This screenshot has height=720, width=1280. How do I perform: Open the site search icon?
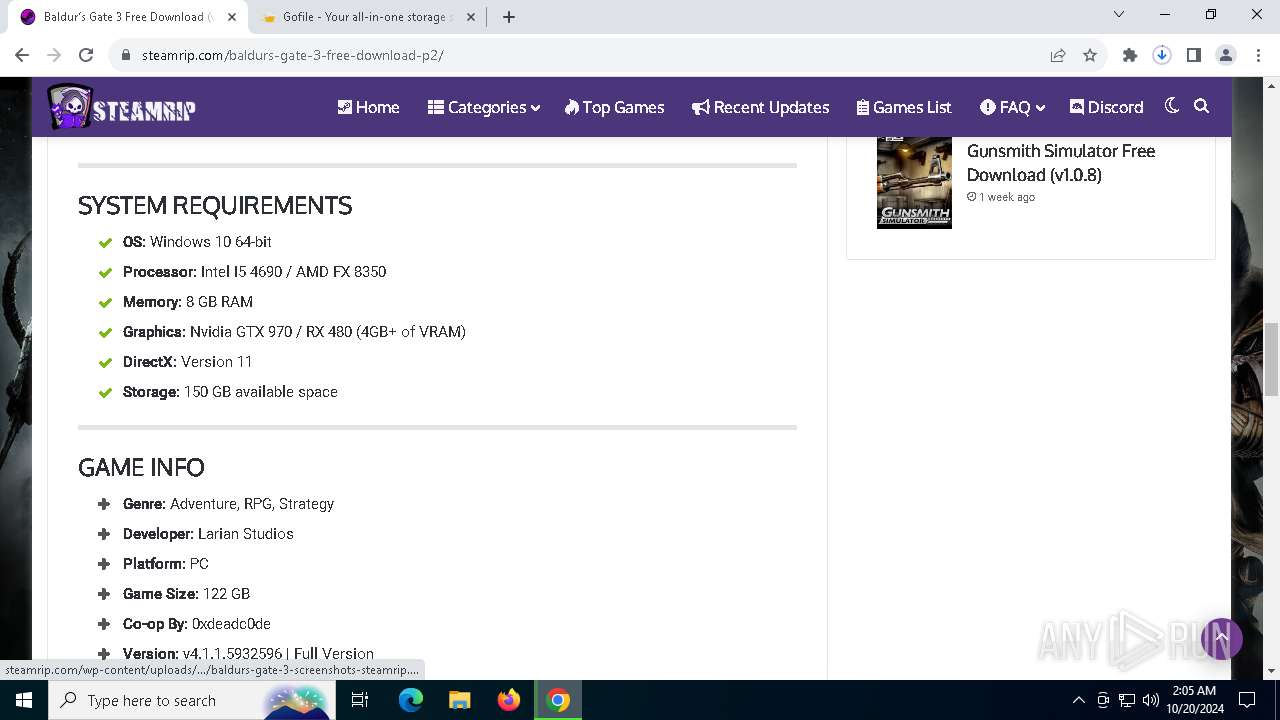point(1202,106)
